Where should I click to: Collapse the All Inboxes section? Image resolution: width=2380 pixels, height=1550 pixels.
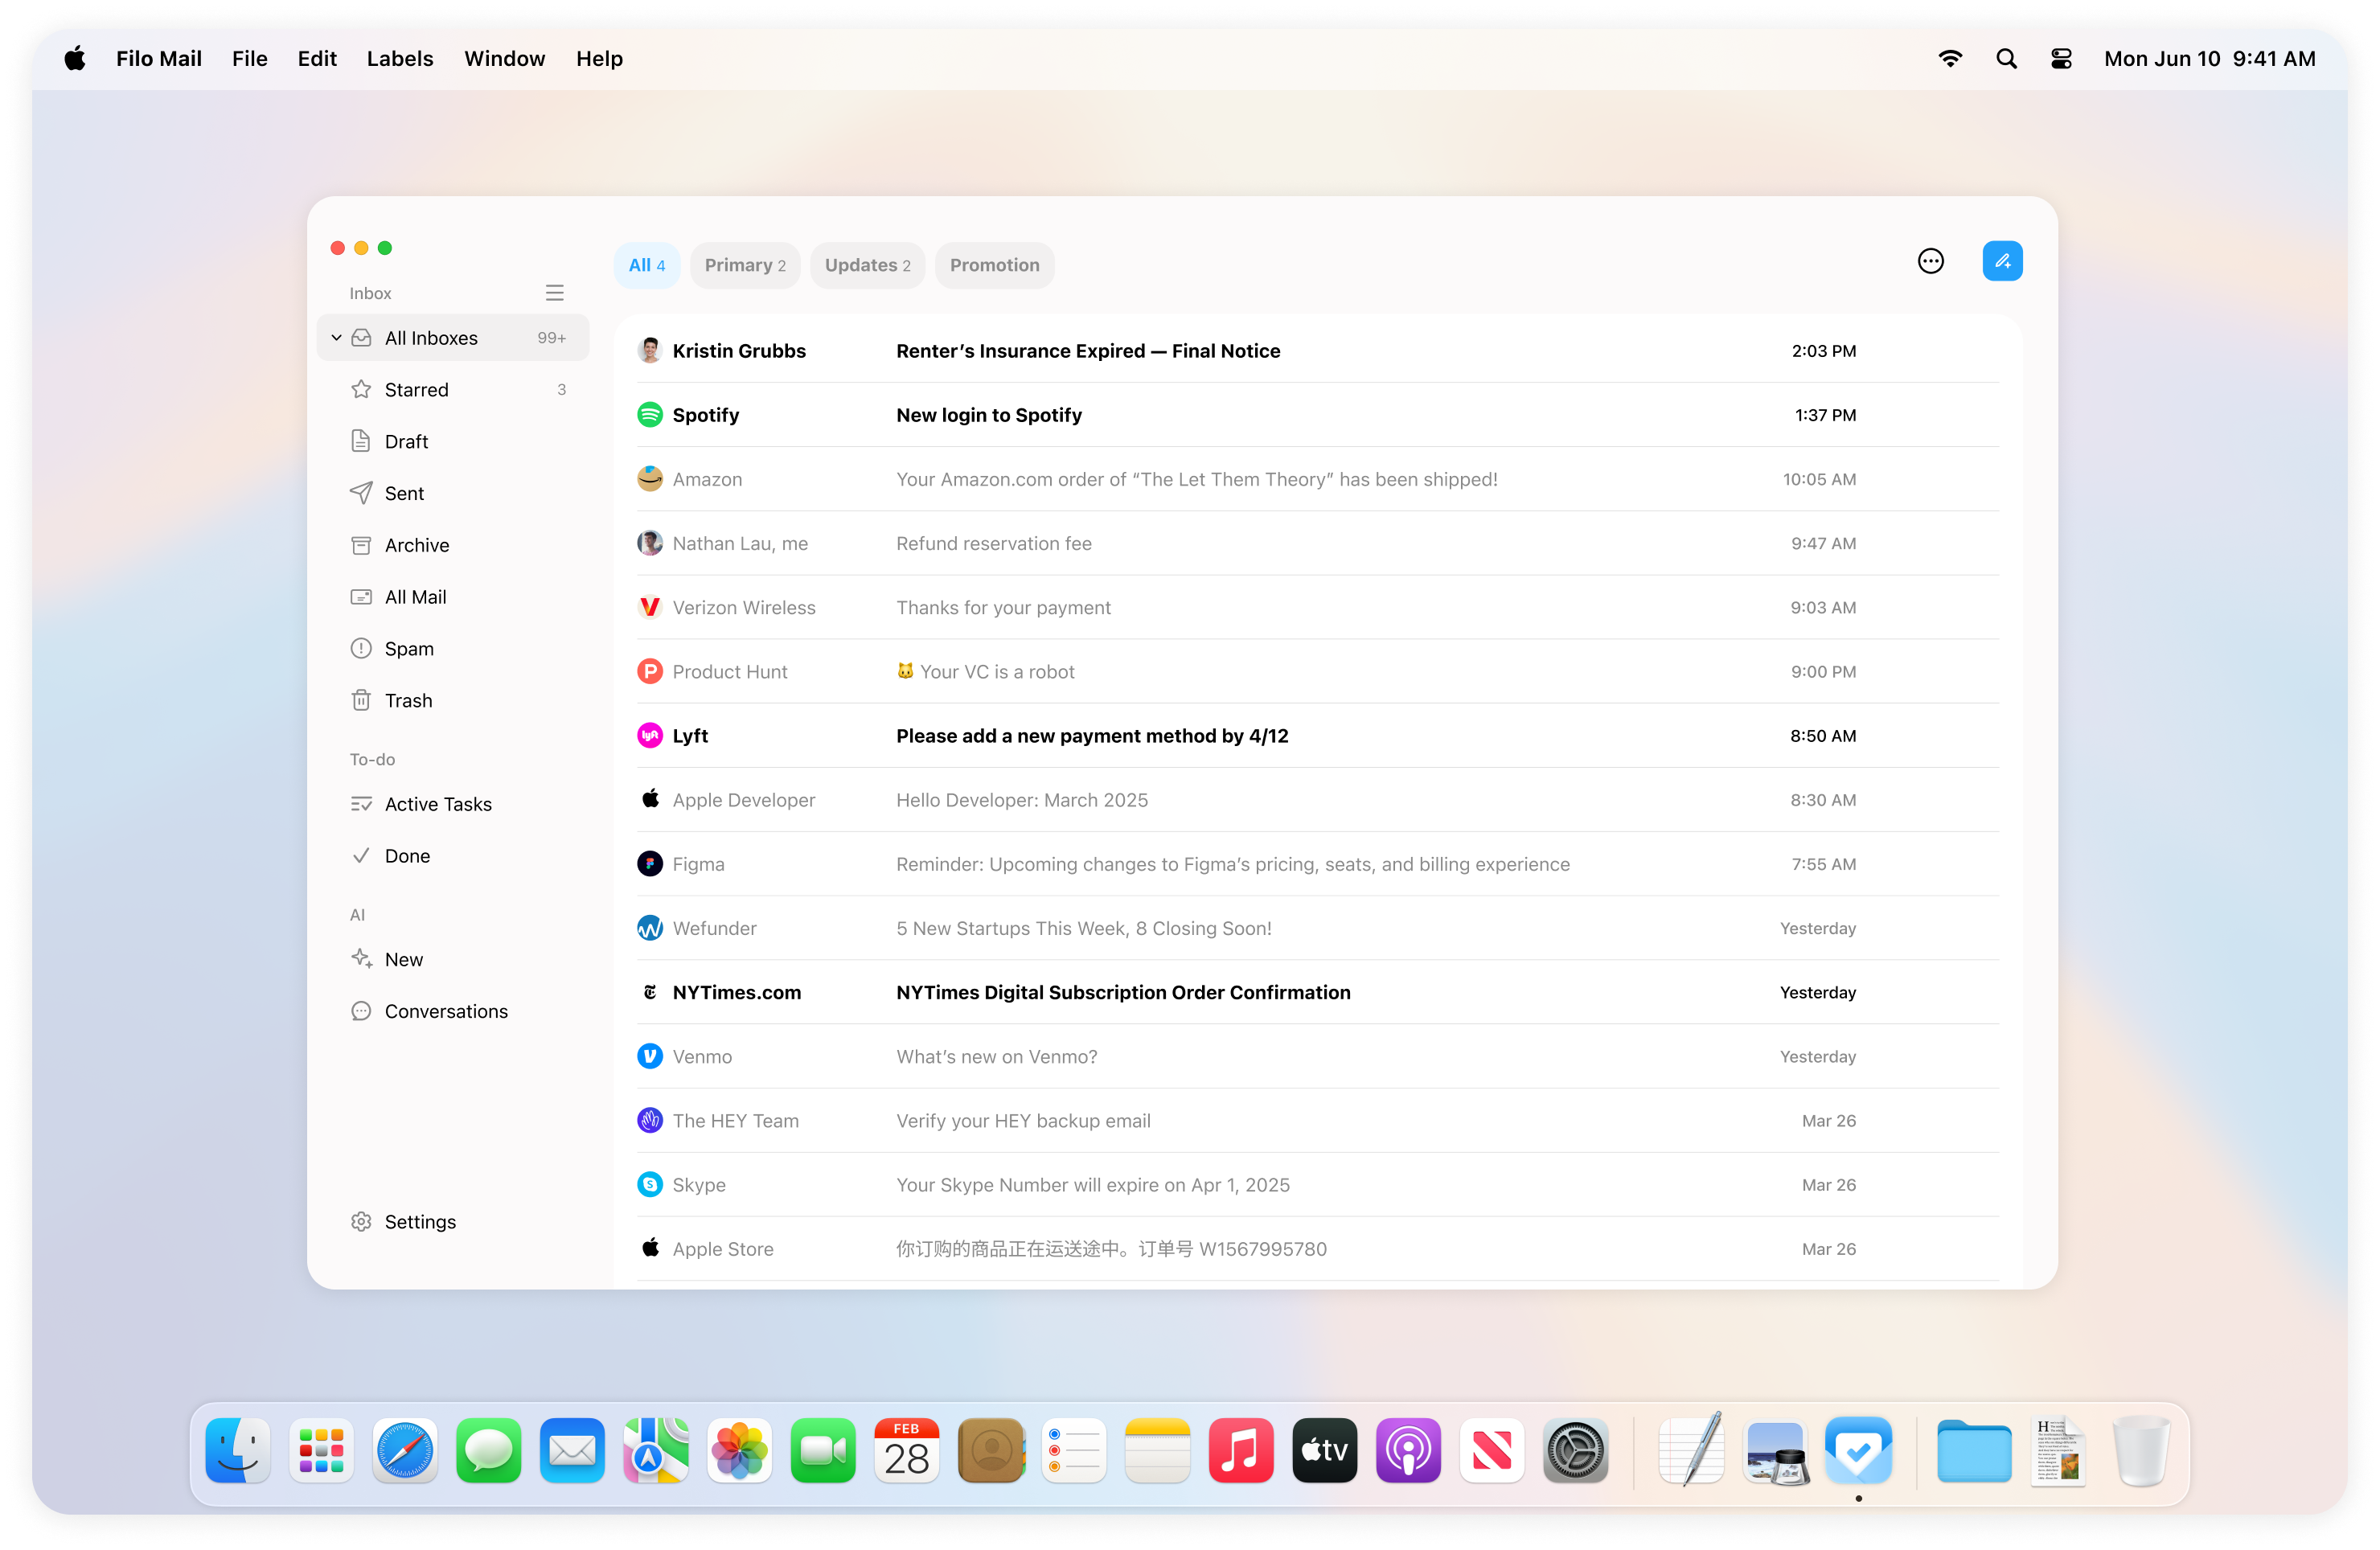[x=337, y=337]
